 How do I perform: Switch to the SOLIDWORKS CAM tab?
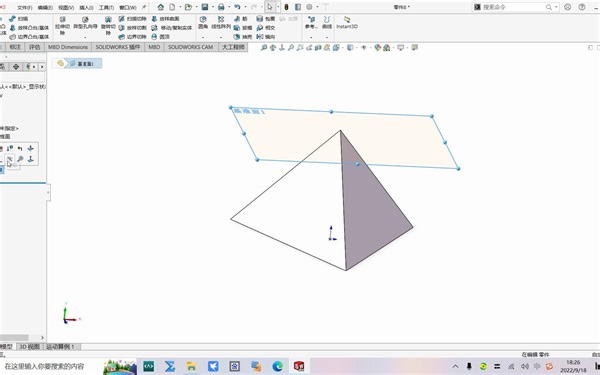click(191, 47)
